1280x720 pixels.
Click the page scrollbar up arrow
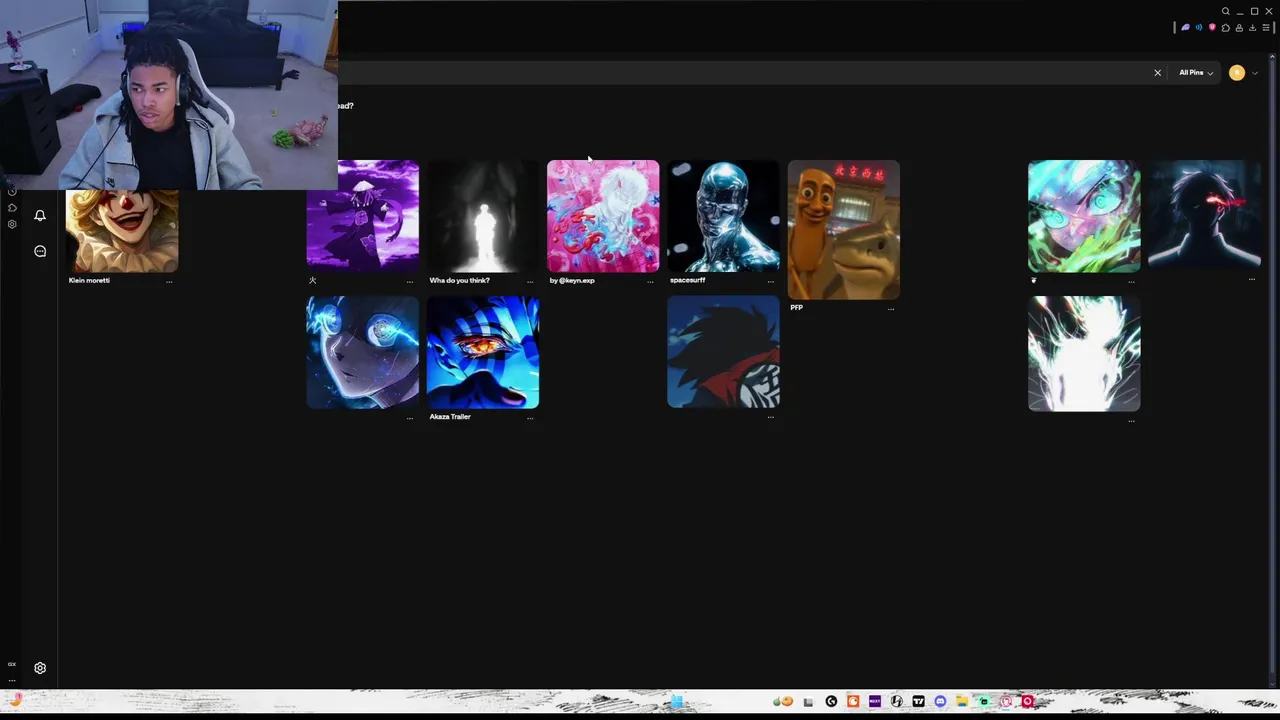pos(1272,56)
